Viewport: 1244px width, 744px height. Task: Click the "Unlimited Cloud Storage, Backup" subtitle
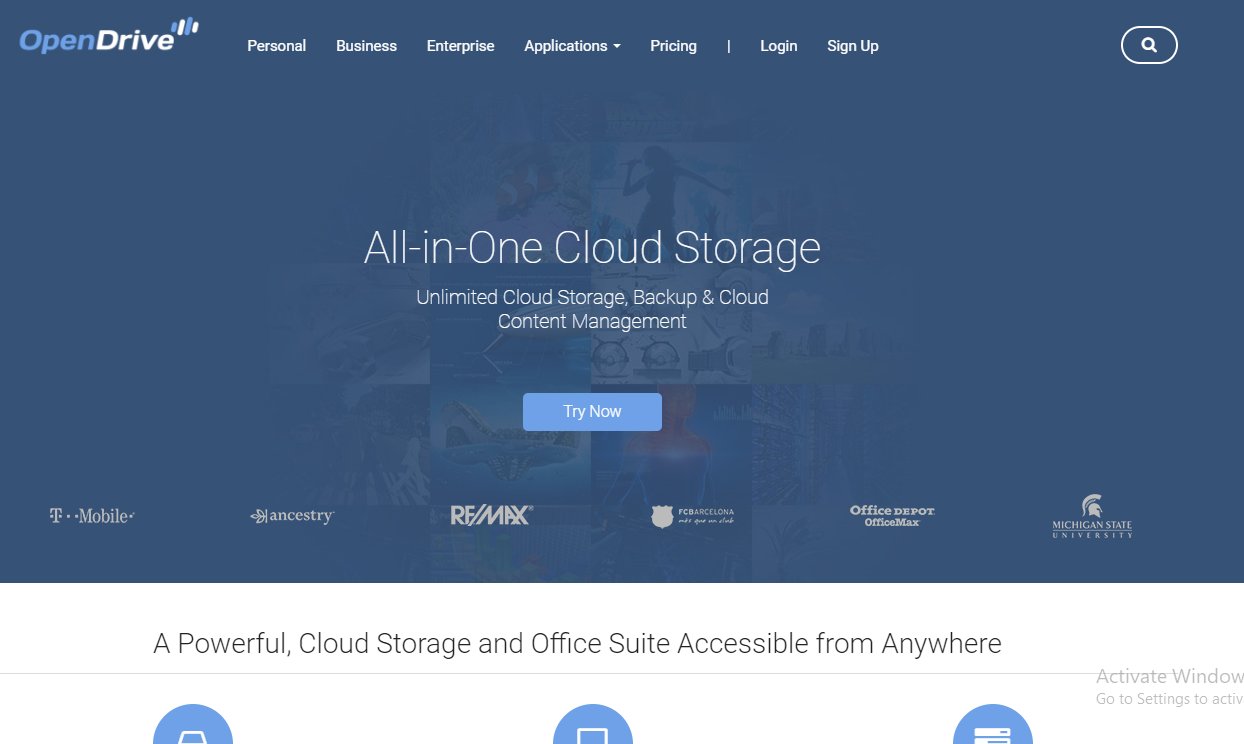(x=592, y=309)
